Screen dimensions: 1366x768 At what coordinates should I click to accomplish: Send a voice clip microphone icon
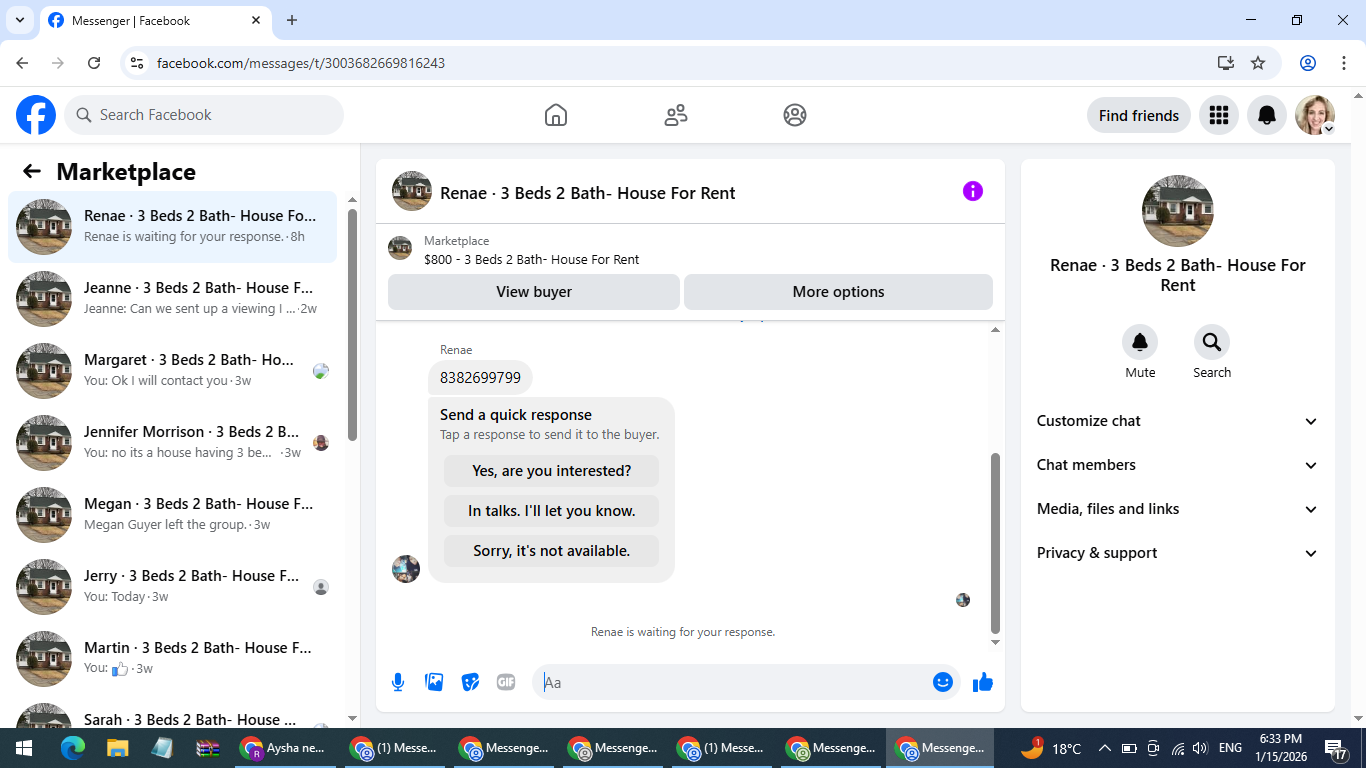tap(398, 682)
